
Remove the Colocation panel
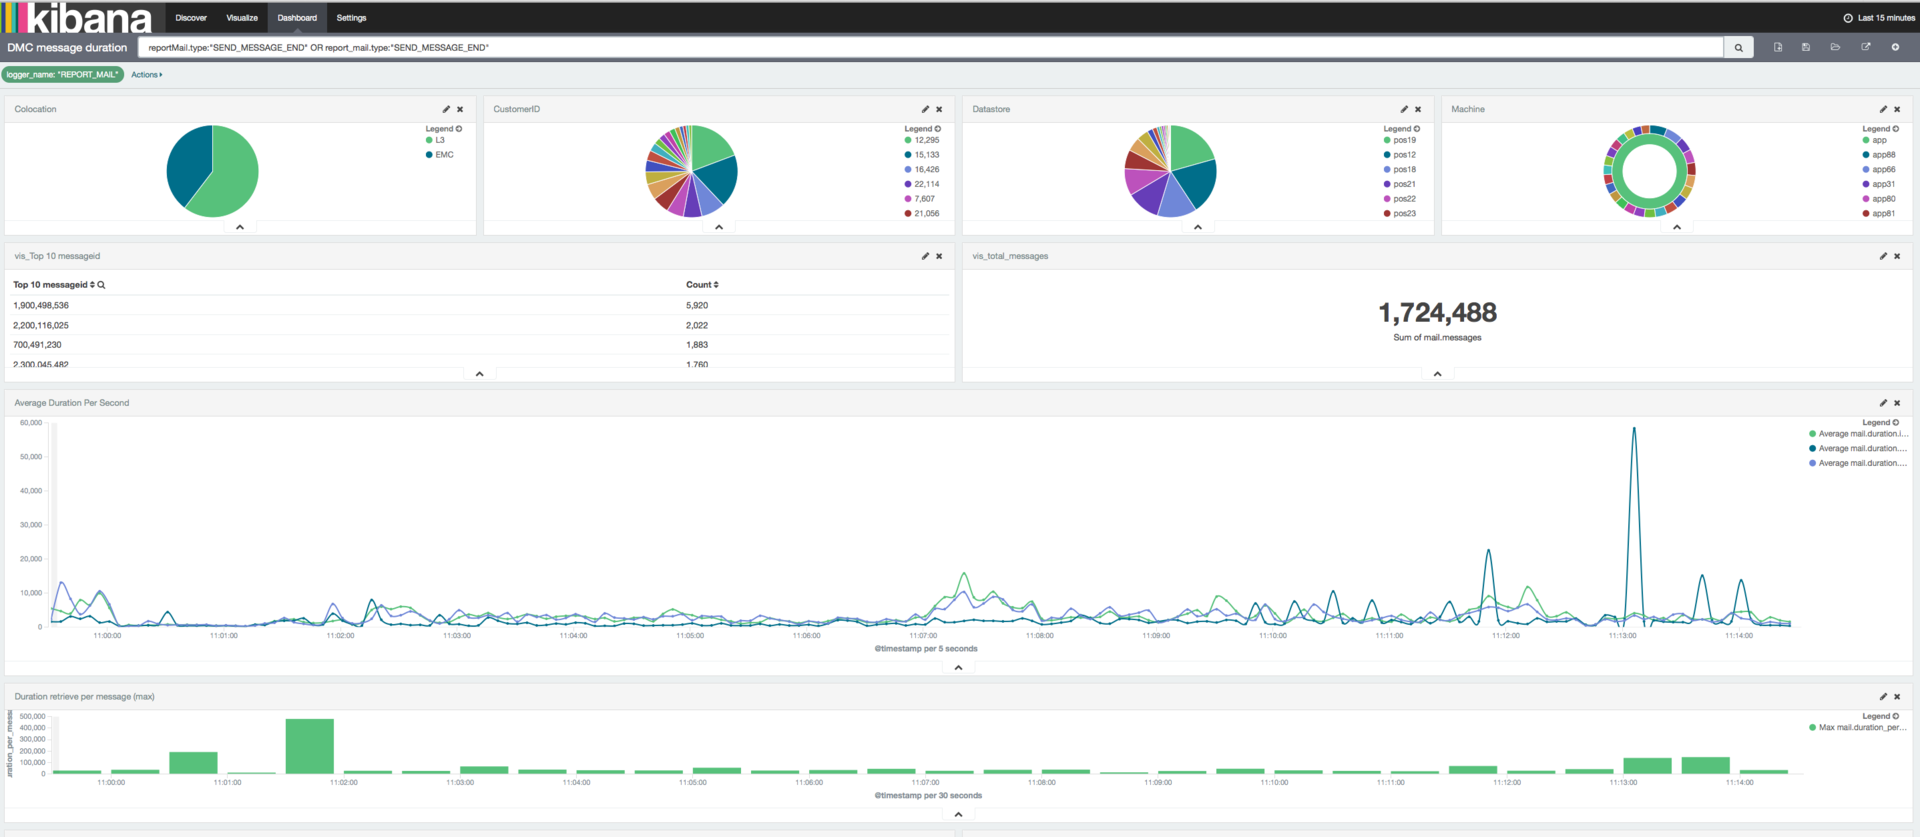[x=460, y=109]
